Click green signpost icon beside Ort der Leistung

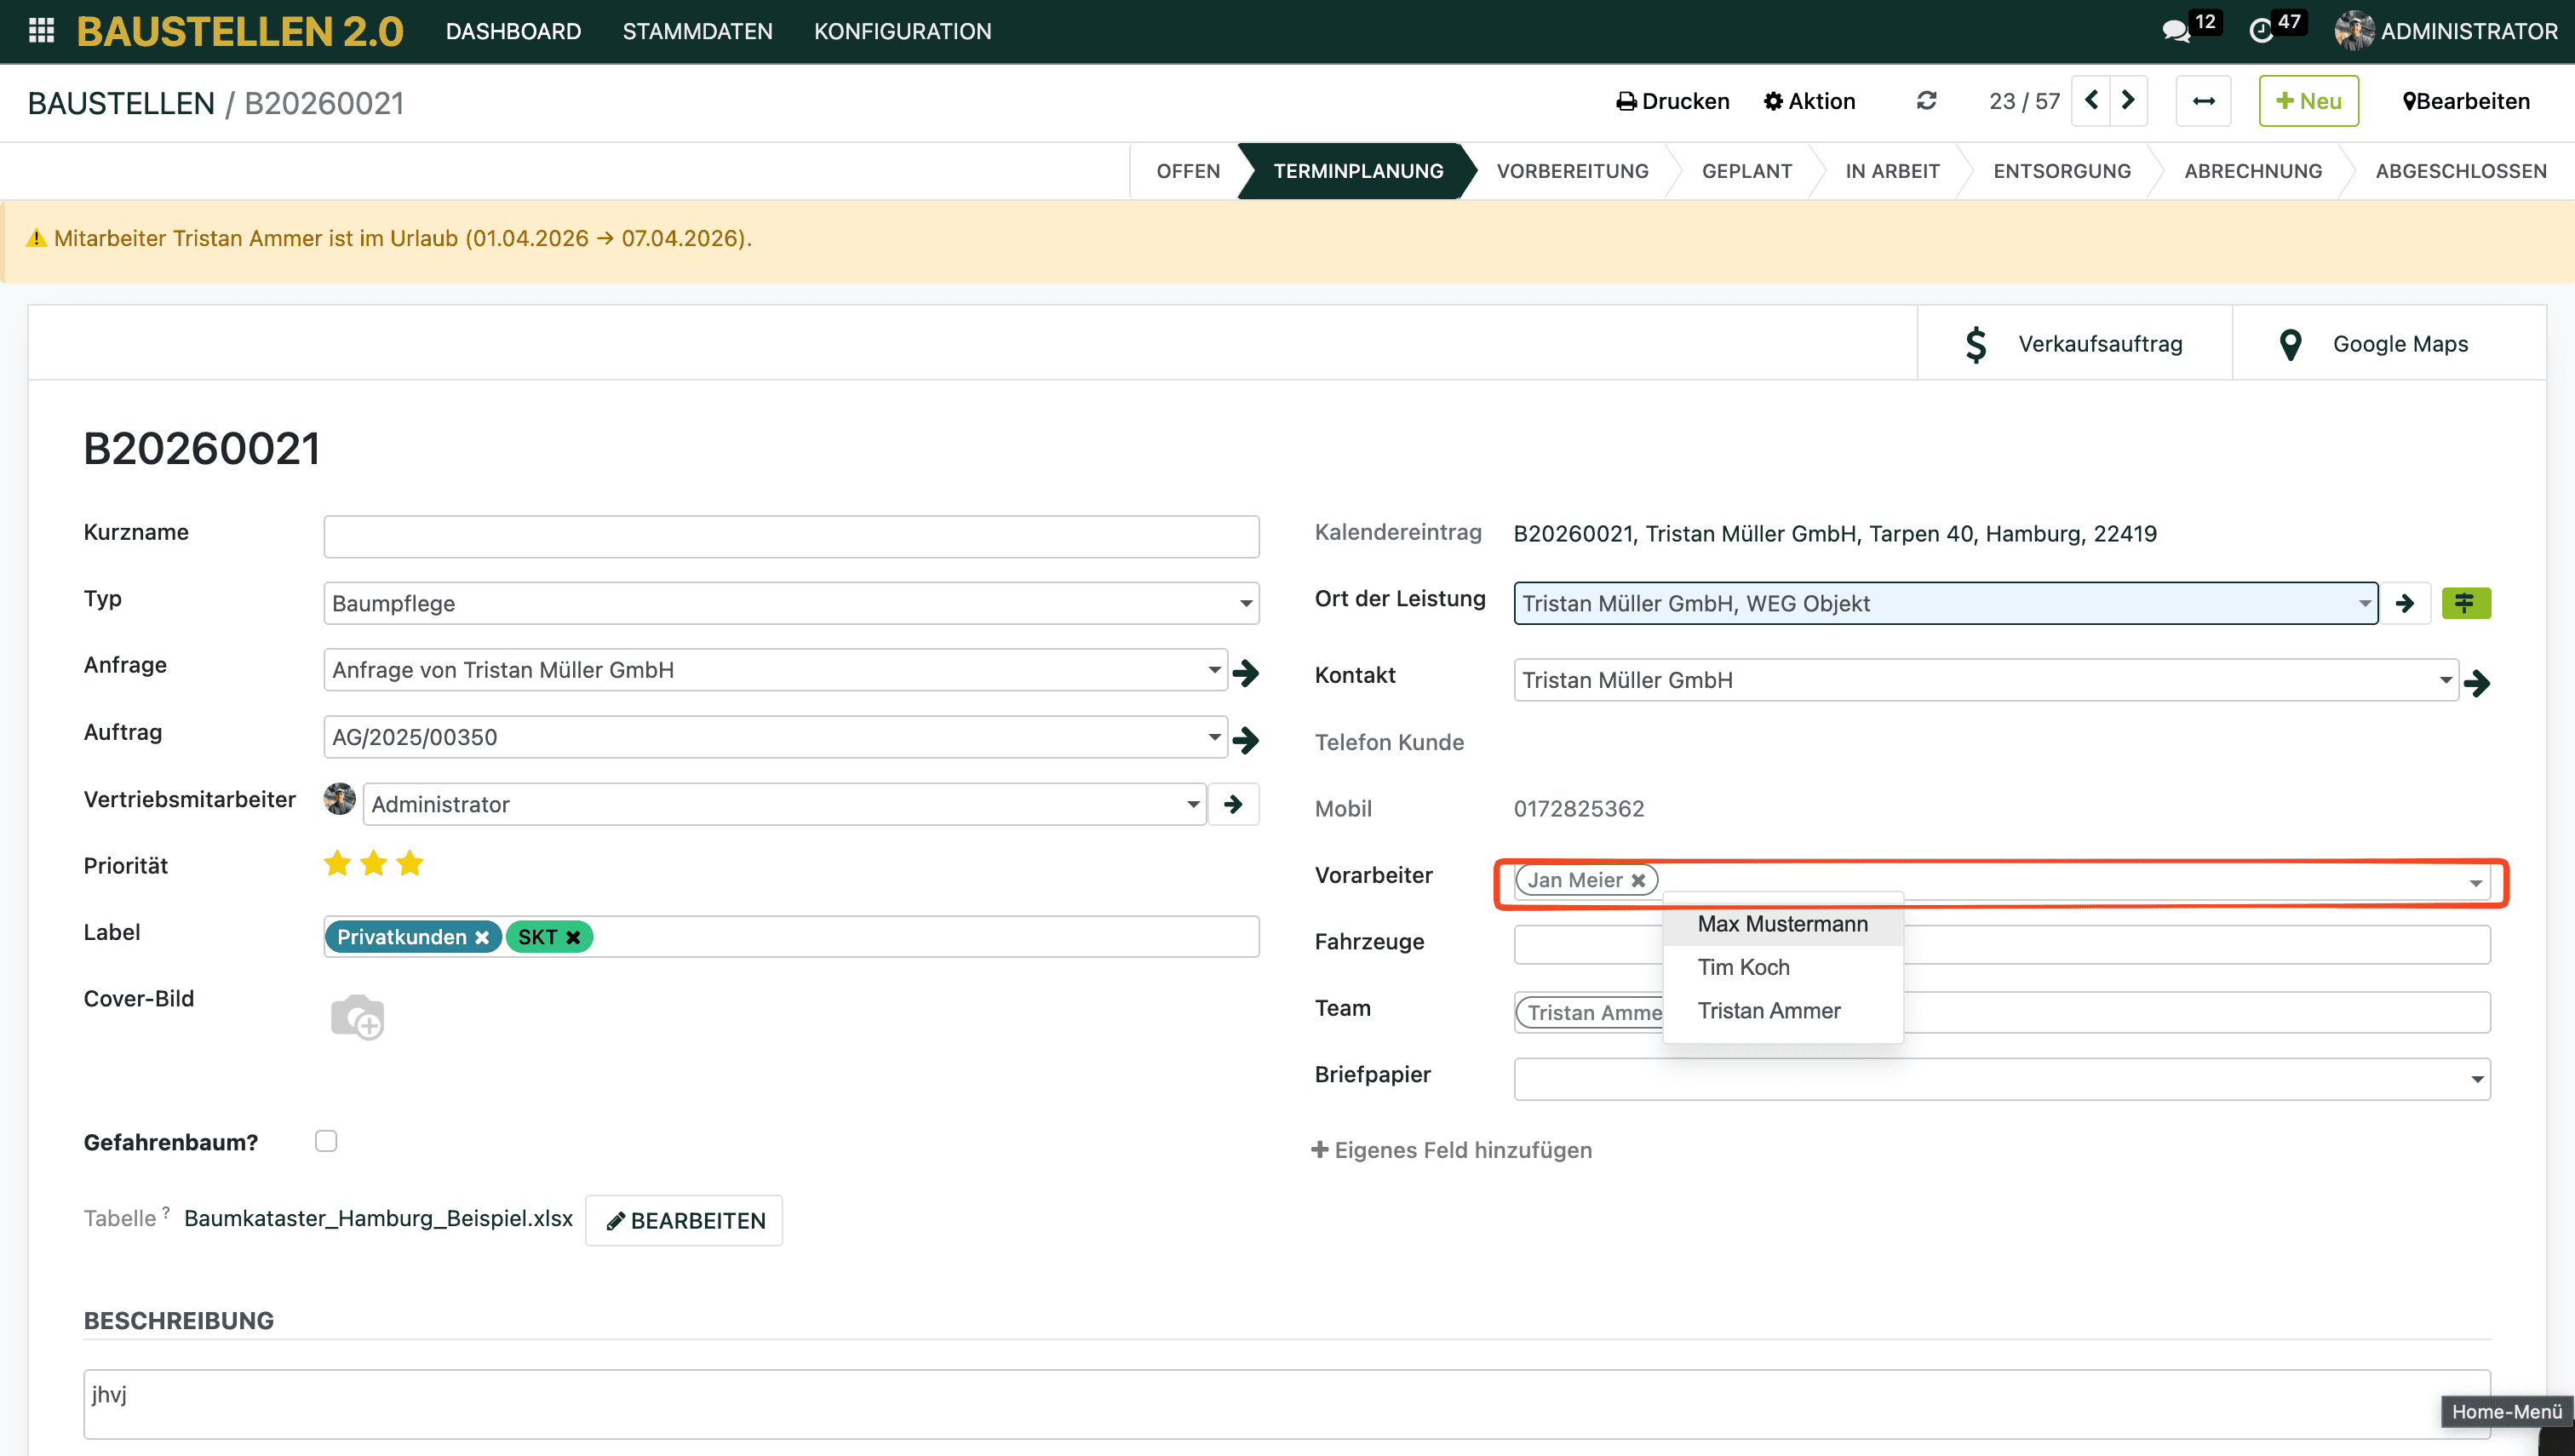click(x=2465, y=603)
